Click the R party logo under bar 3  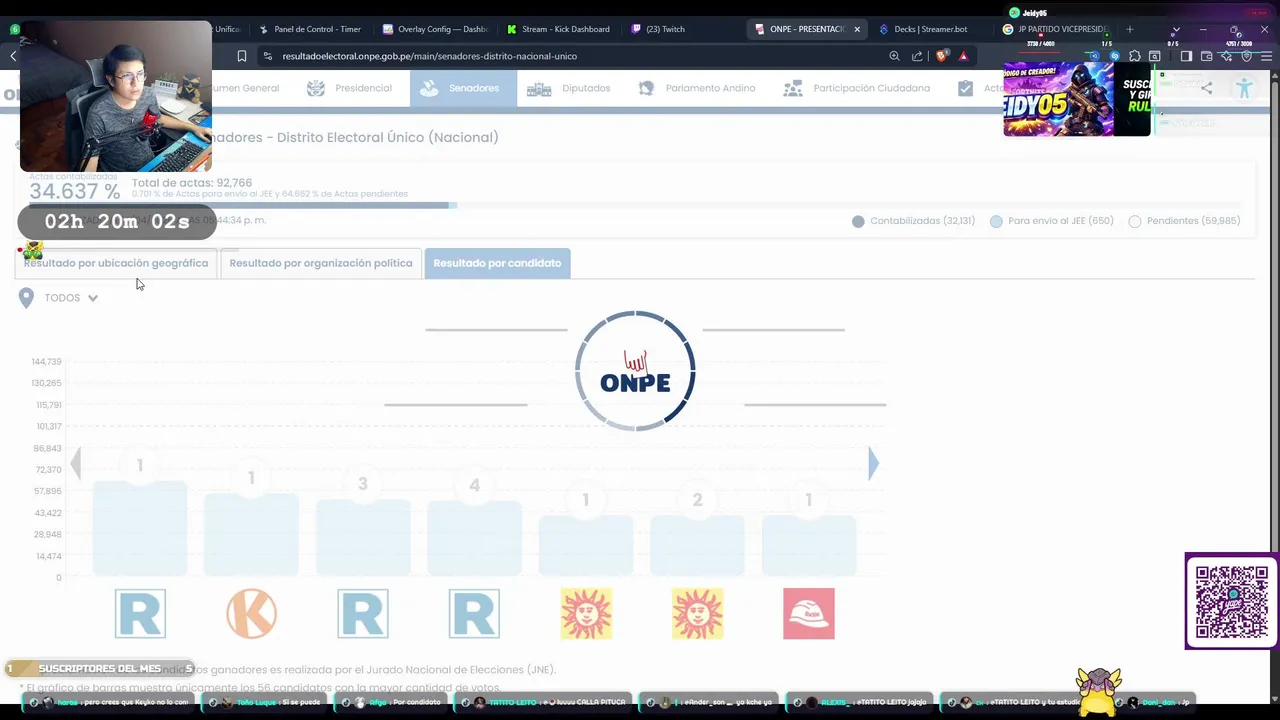pos(363,613)
